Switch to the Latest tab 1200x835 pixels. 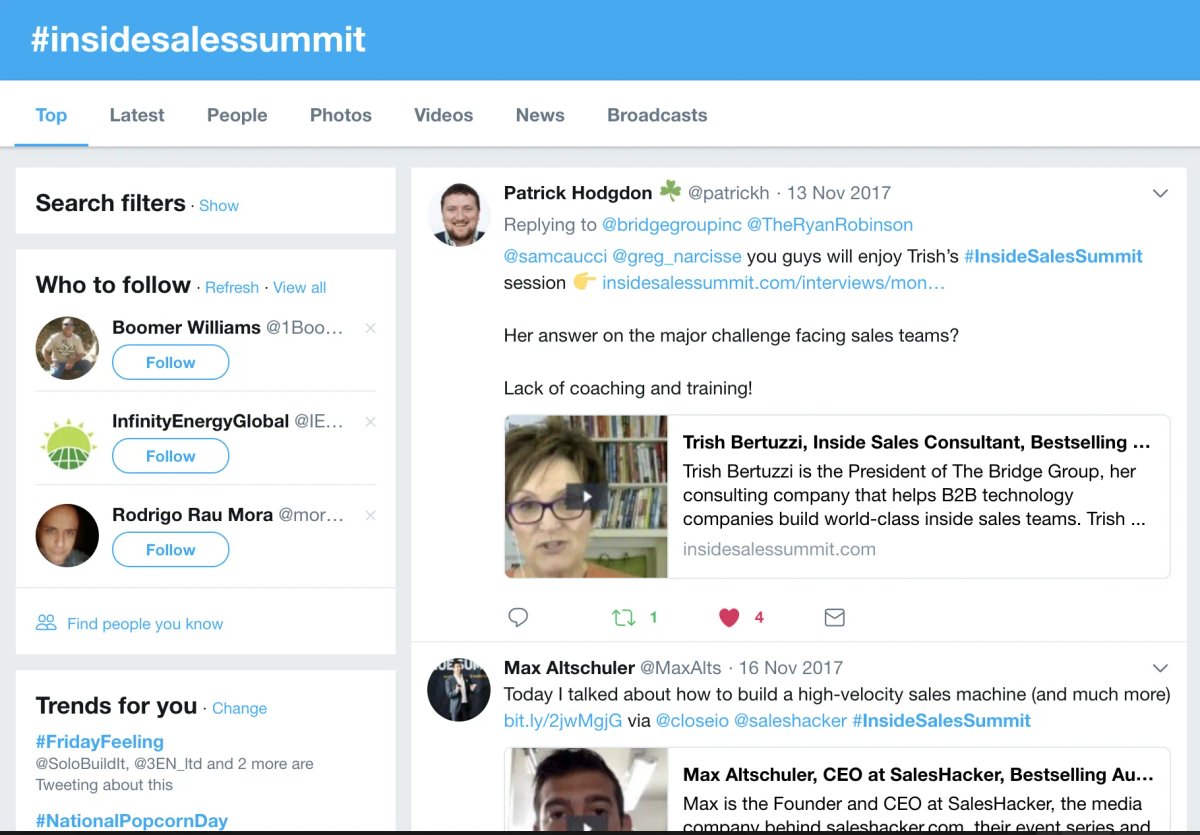pos(137,115)
